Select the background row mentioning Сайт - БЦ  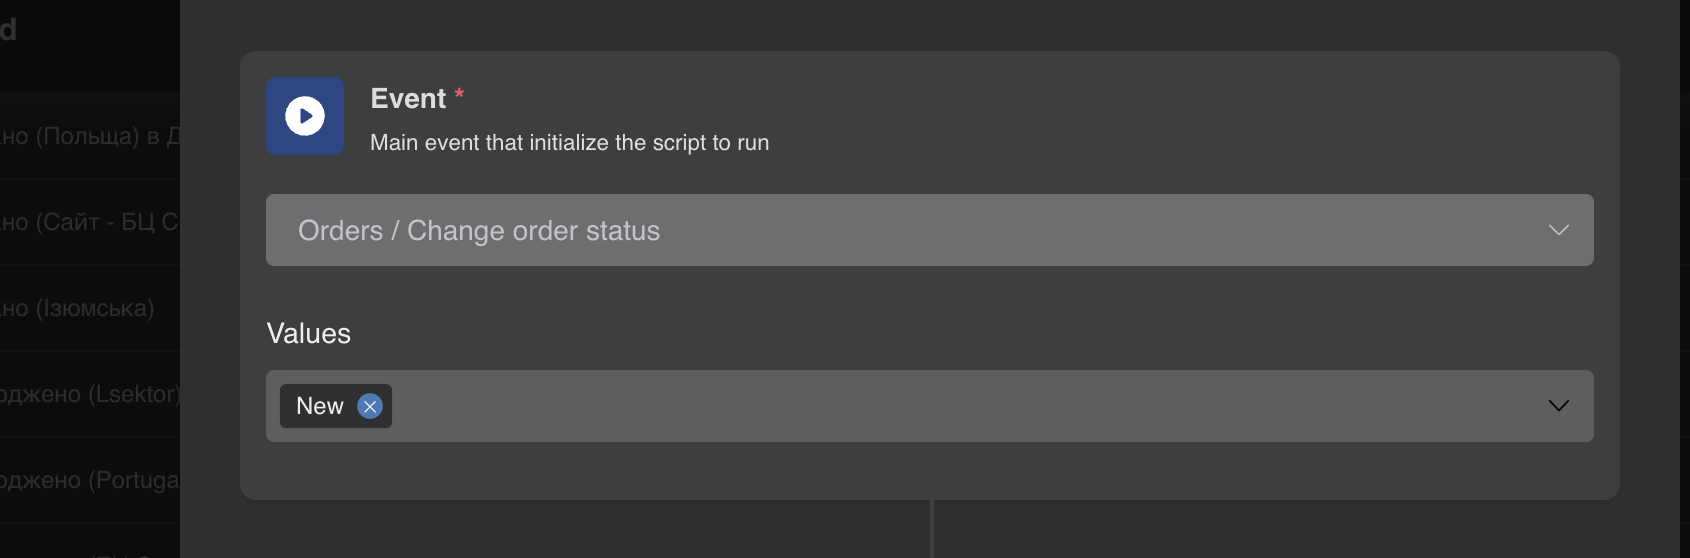pos(90,222)
